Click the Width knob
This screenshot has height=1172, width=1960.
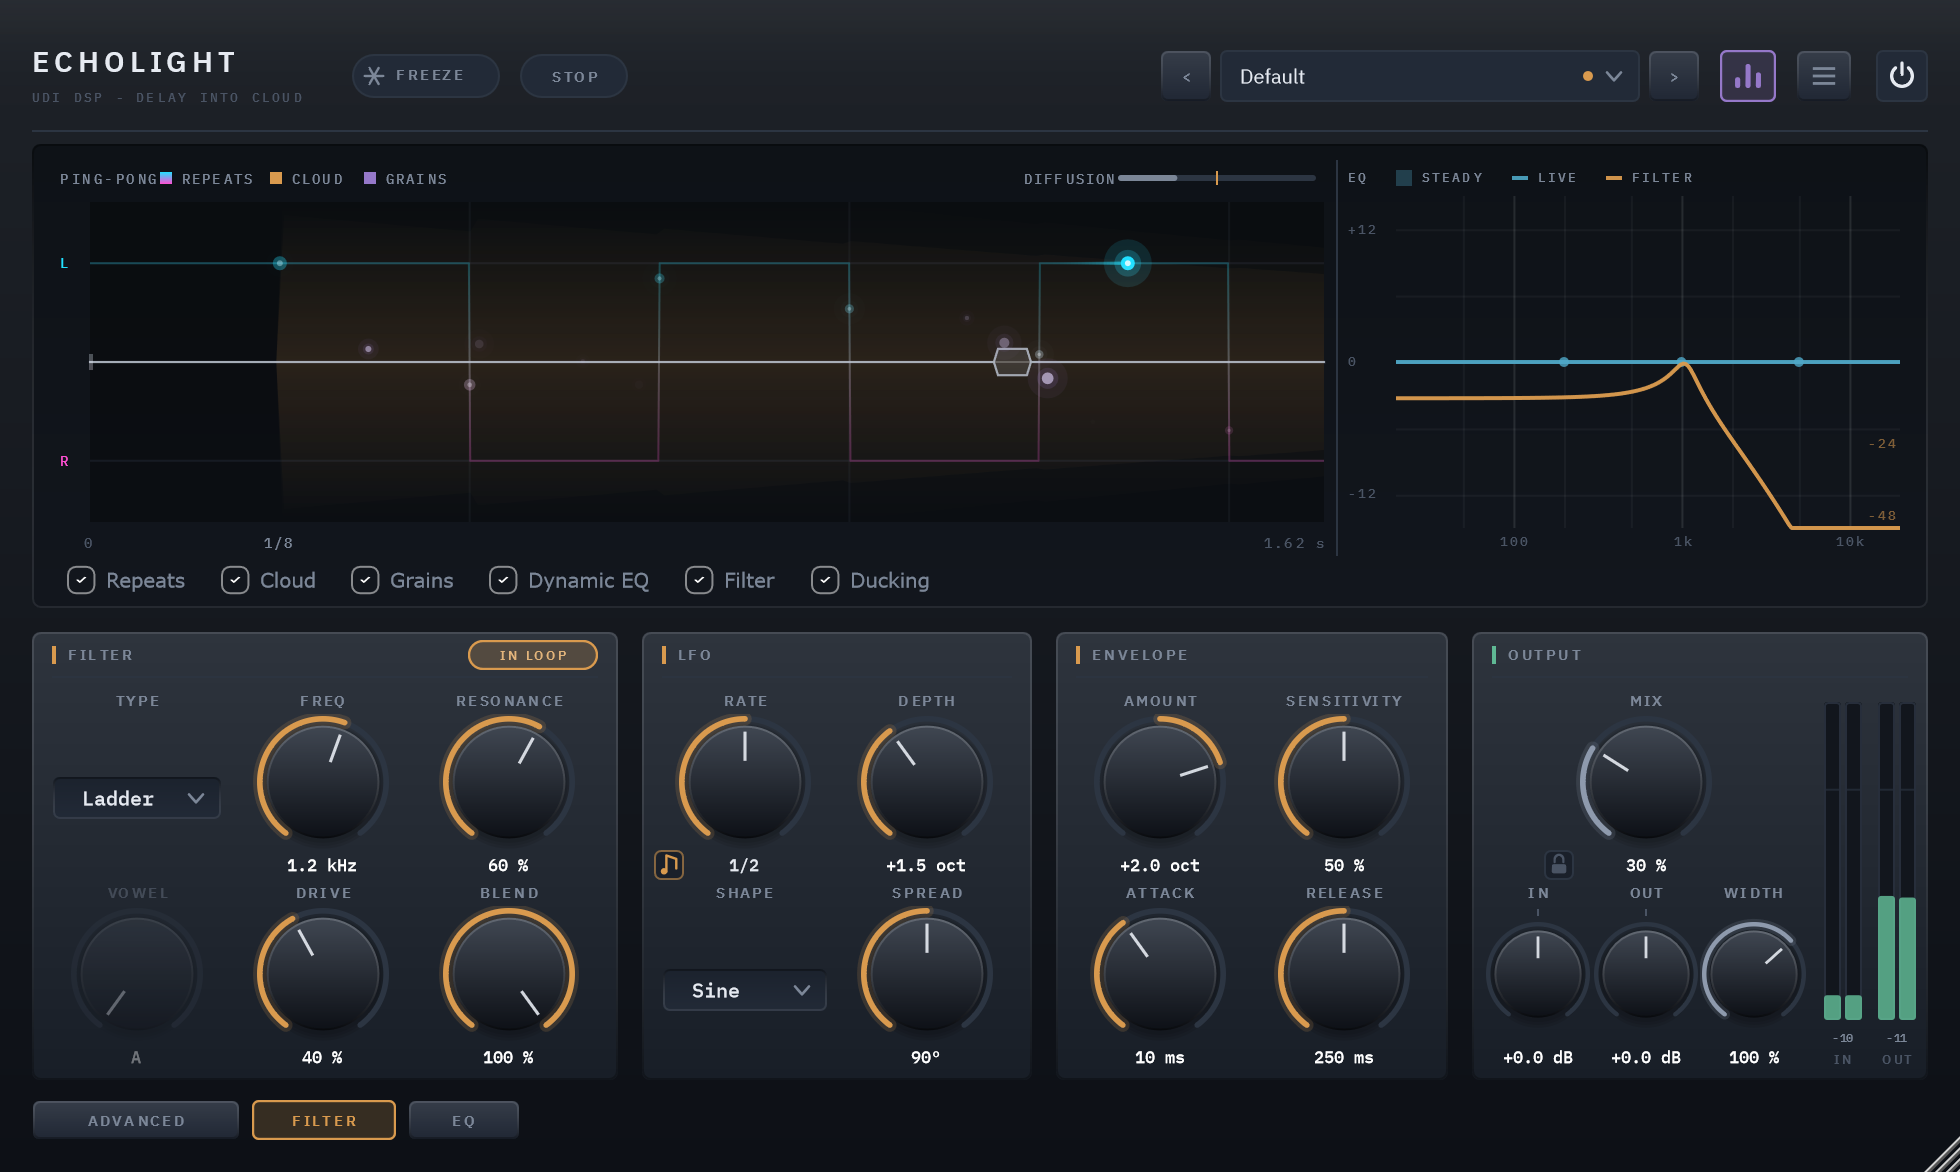[1753, 973]
